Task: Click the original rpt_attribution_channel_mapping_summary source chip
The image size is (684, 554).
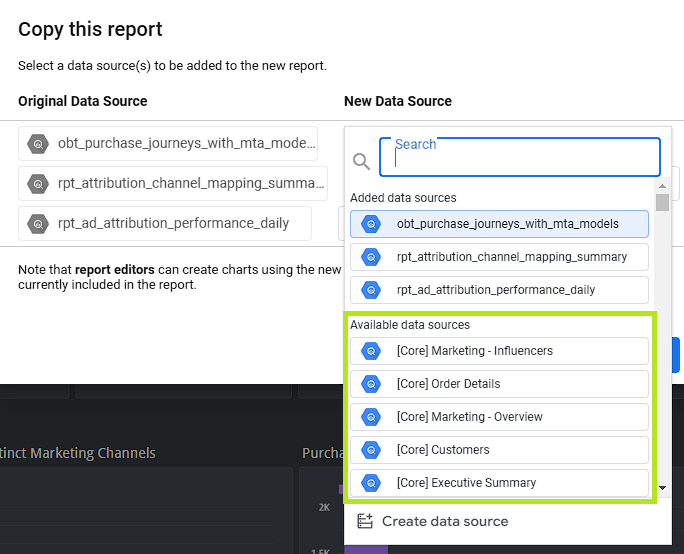Action: (172, 184)
